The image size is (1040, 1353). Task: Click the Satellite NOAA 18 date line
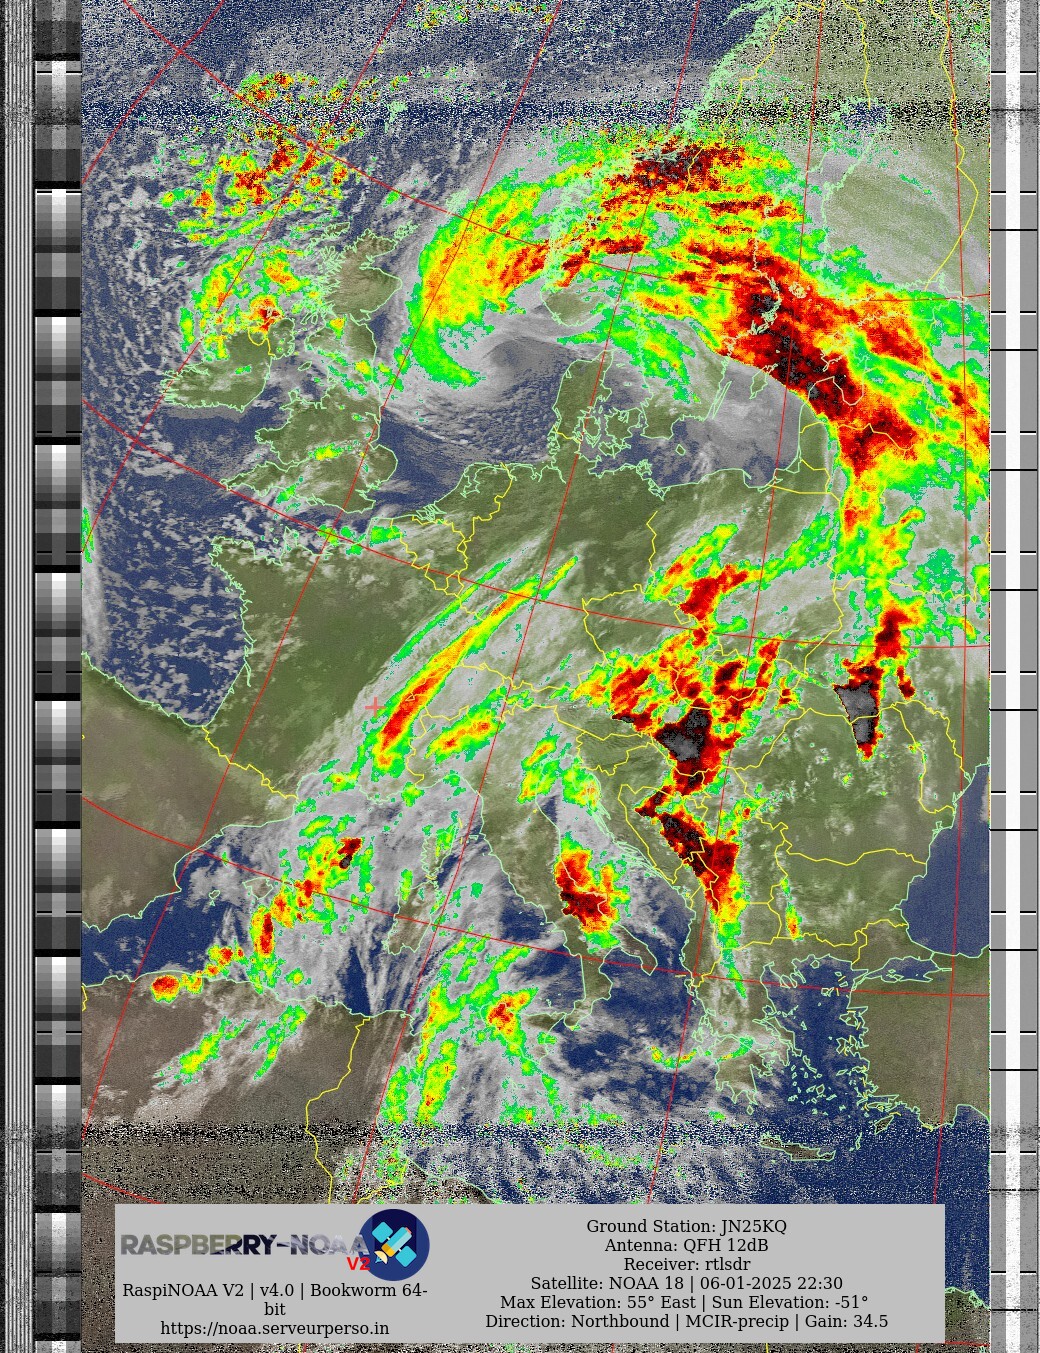click(x=686, y=1283)
